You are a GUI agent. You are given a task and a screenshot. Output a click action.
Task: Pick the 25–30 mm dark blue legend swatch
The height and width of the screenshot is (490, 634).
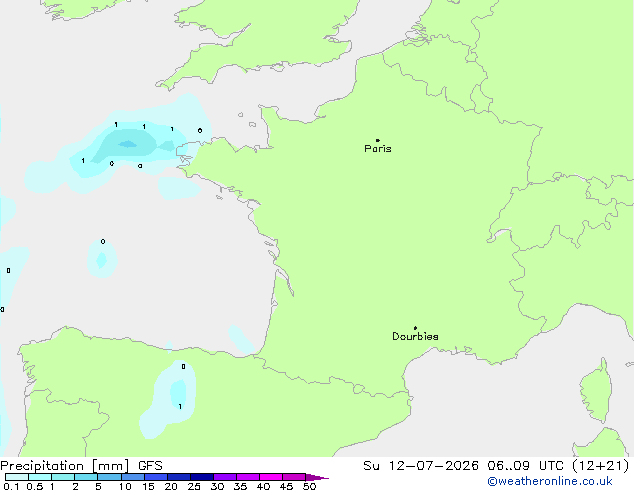click(202, 477)
